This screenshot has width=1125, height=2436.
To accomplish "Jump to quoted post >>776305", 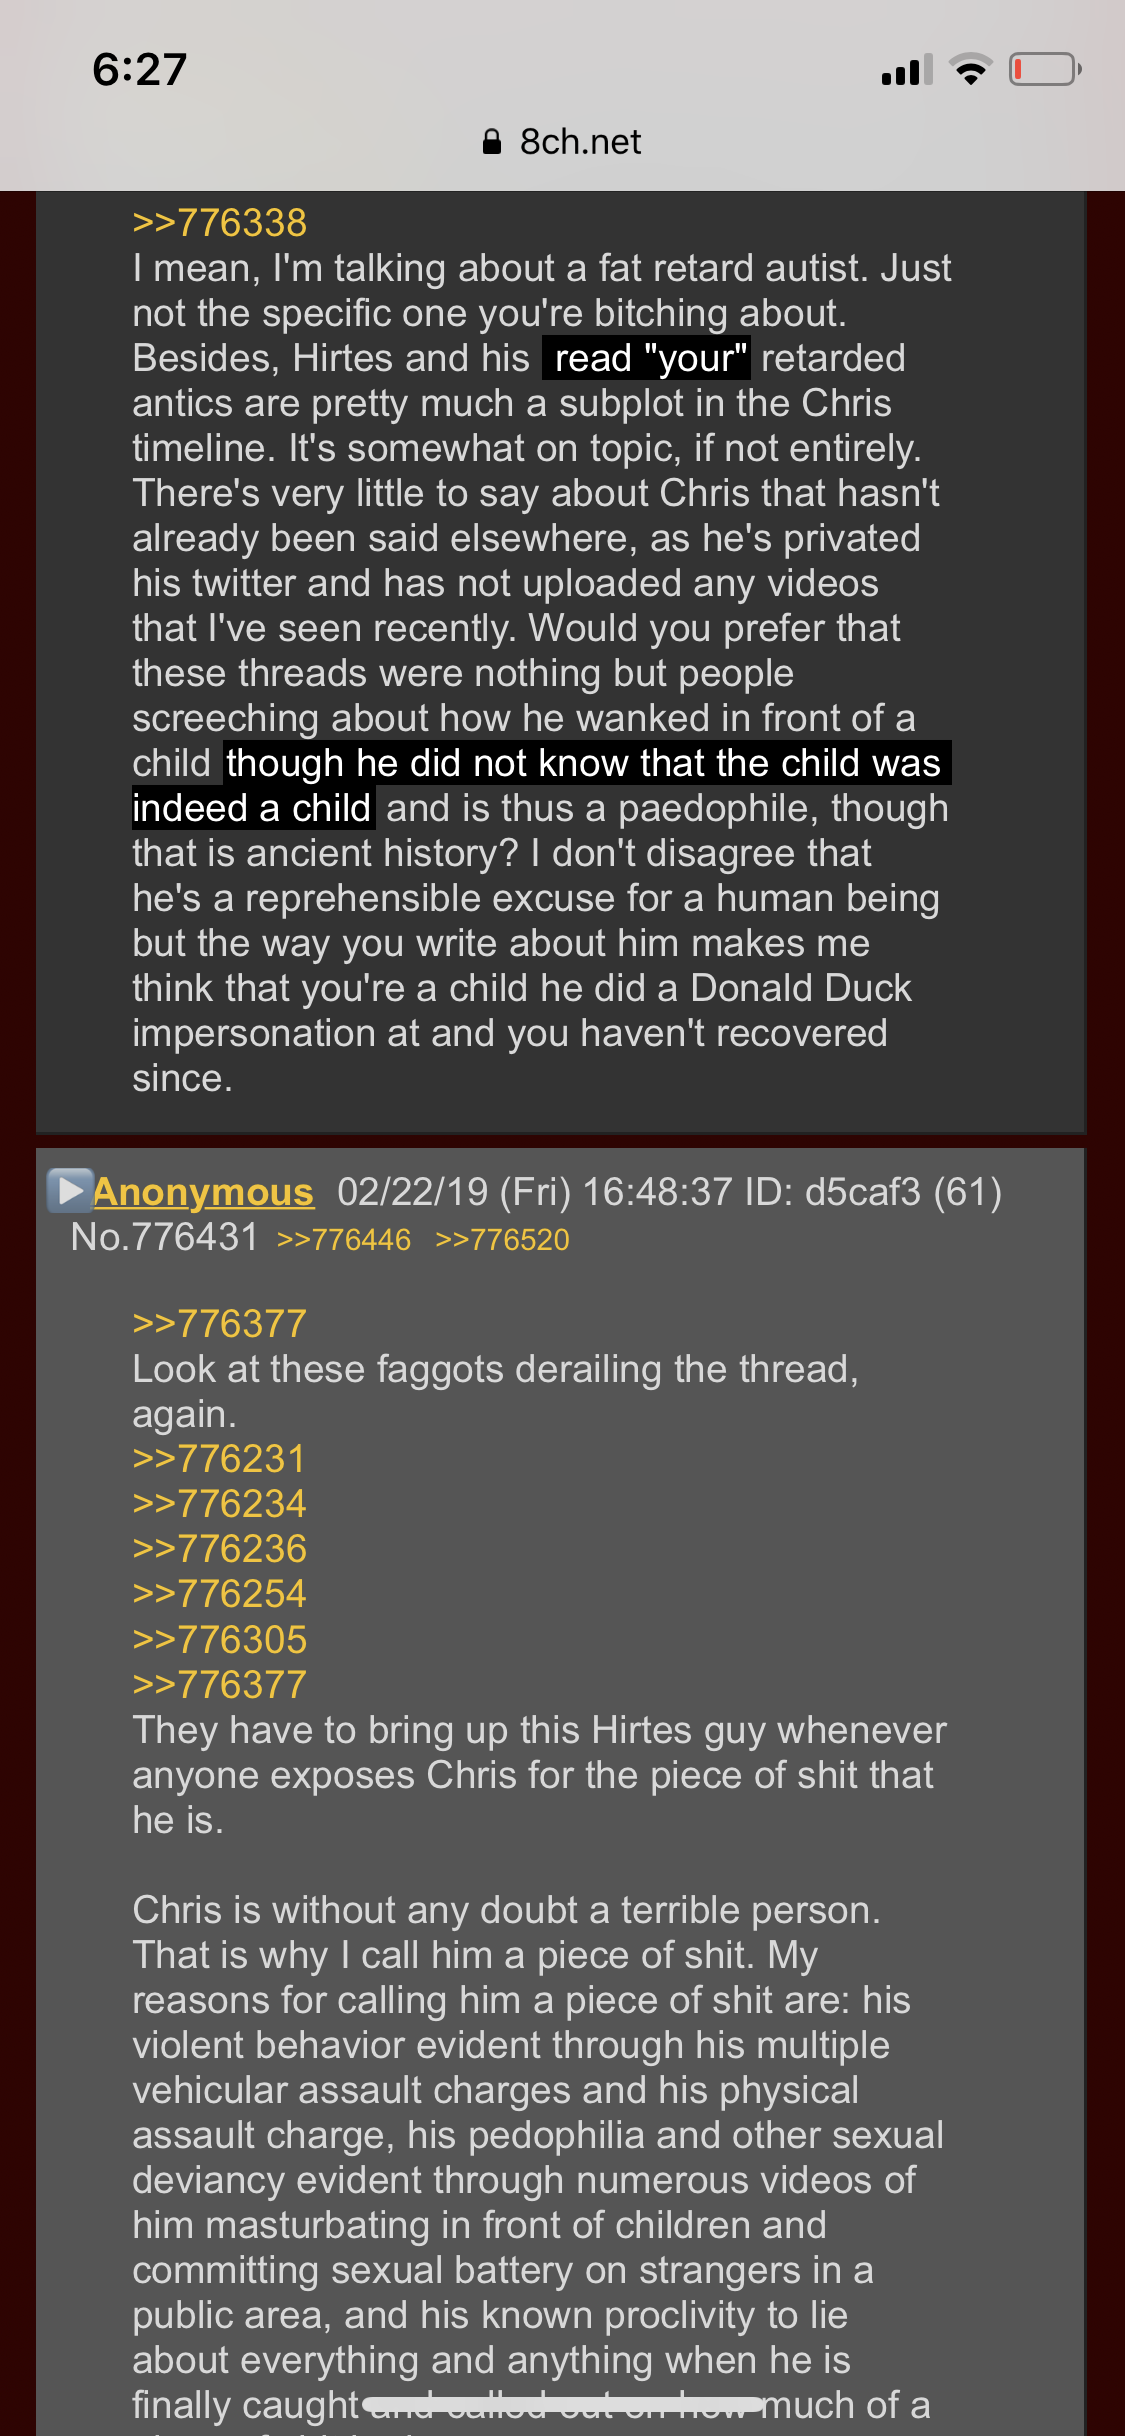I will [x=219, y=1640].
